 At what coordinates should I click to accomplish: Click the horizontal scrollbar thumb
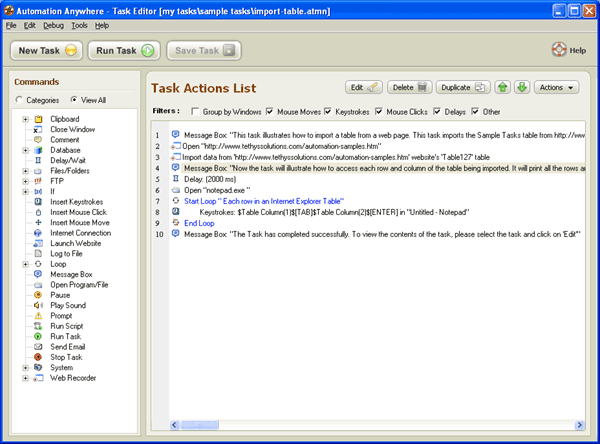tap(199, 424)
